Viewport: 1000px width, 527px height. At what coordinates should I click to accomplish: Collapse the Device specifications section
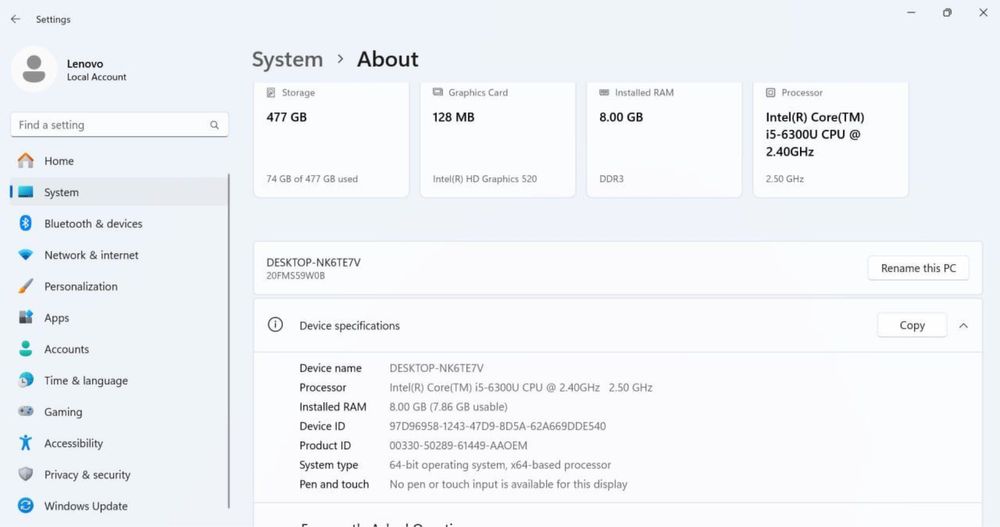pyautogui.click(x=963, y=325)
